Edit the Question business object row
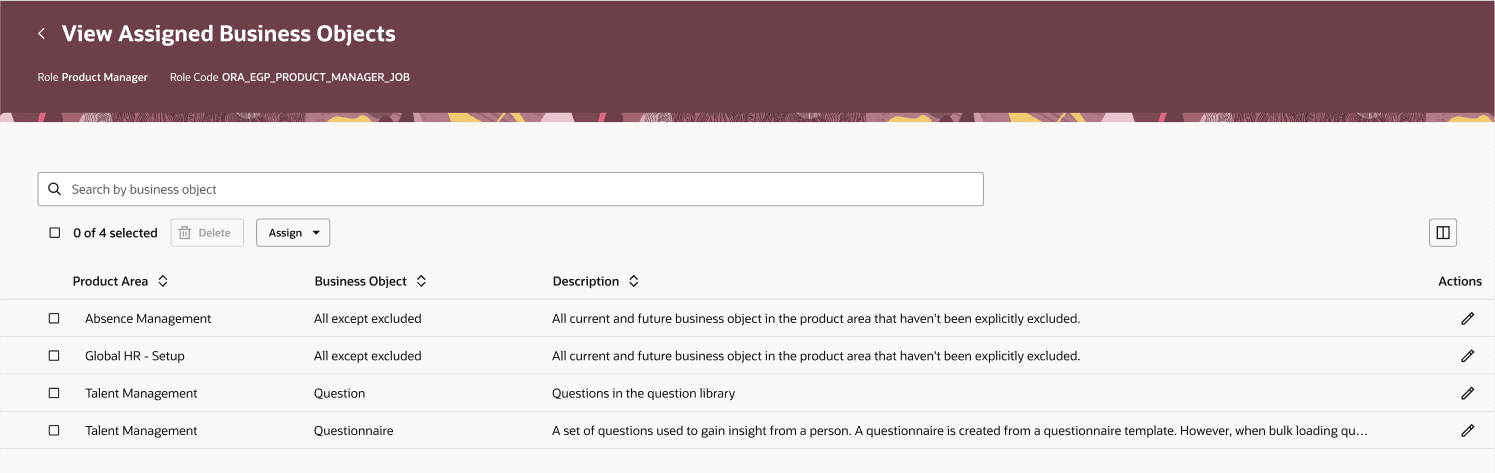 (x=1467, y=393)
